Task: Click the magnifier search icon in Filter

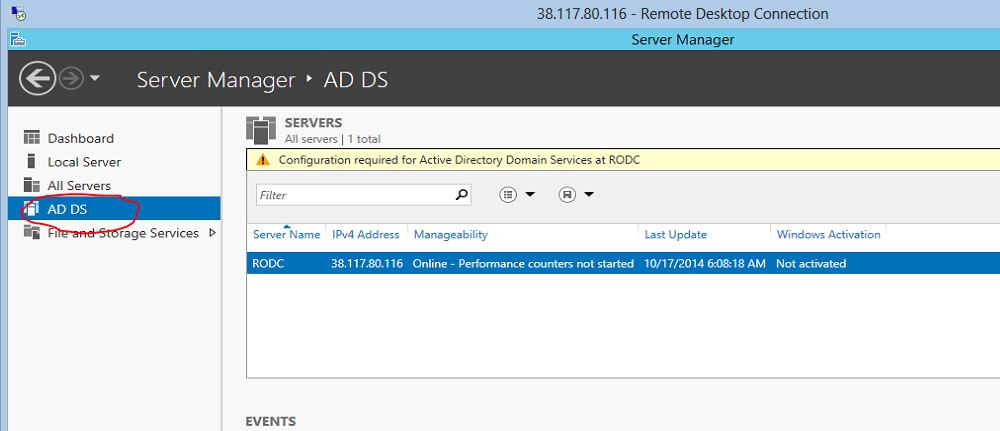Action: (x=462, y=195)
